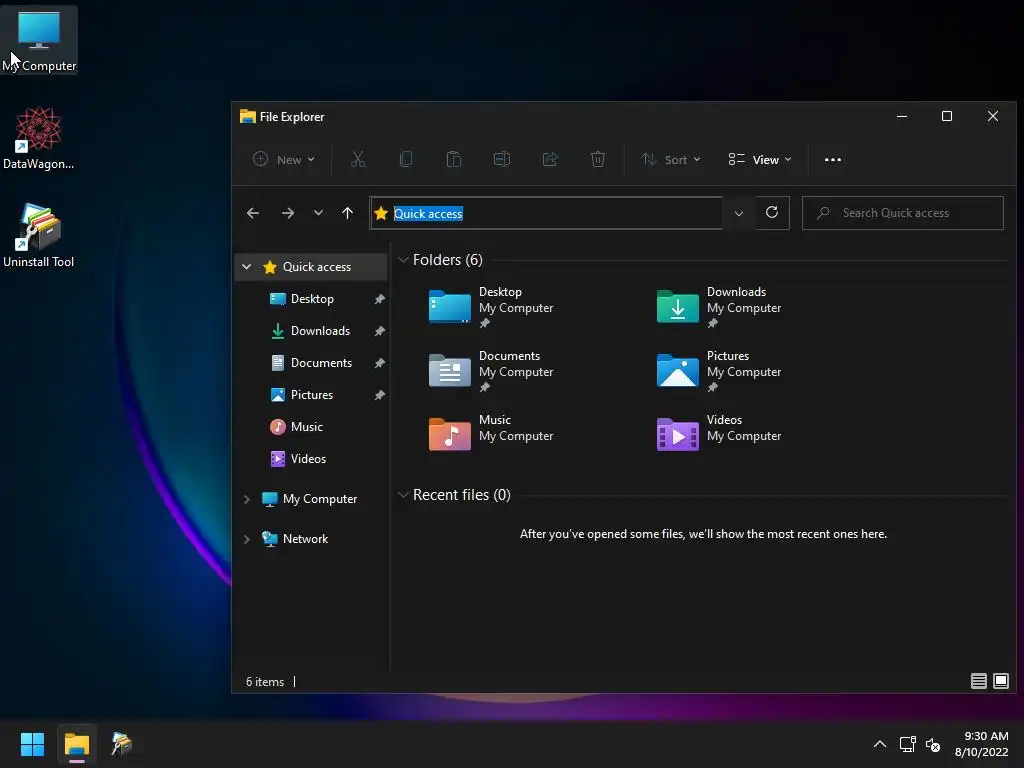Screen dimensions: 1024x768
Task: Click the Share icon in toolbar
Action: coord(550,159)
